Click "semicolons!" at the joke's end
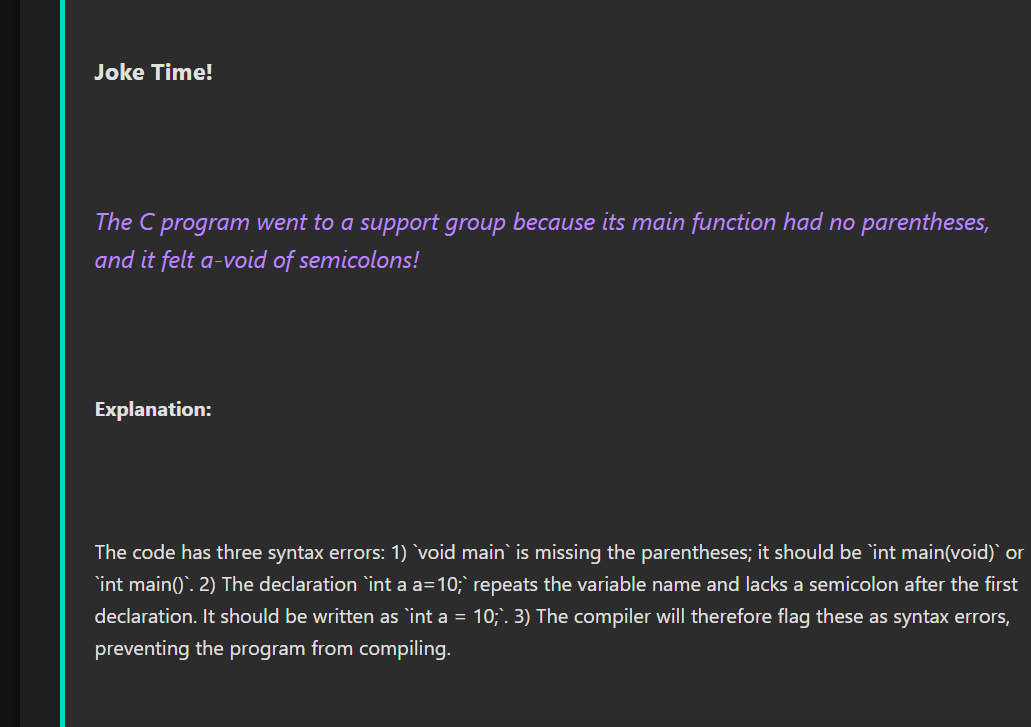 tap(359, 260)
